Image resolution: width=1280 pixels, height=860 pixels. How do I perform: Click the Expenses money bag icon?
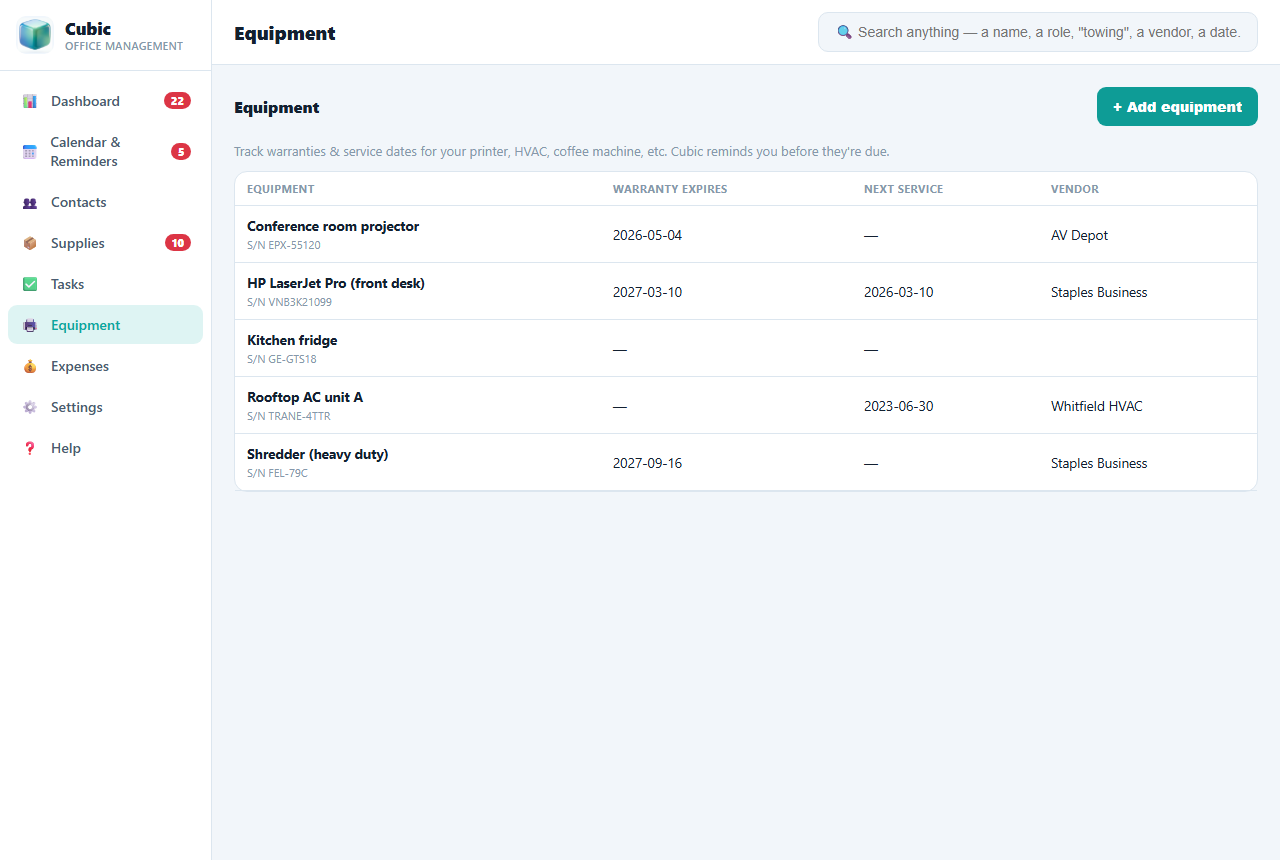pyautogui.click(x=30, y=366)
